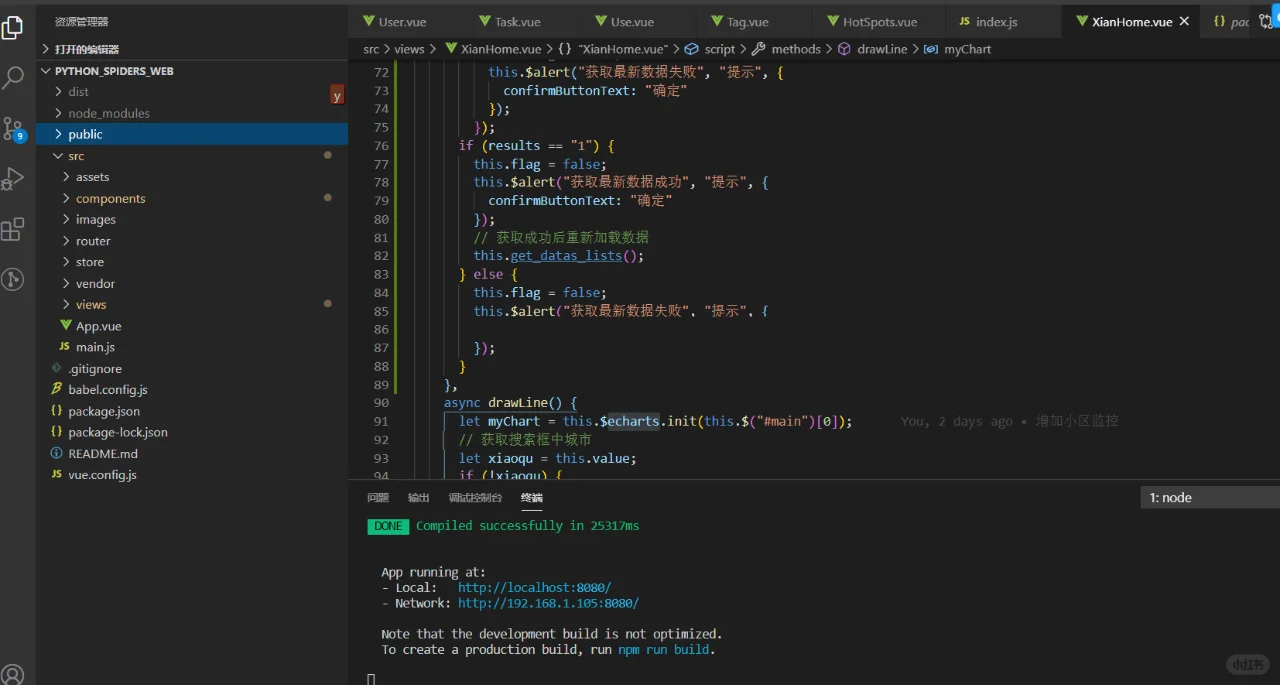Open the Extensions view
The height and width of the screenshot is (685, 1280).
point(13,229)
